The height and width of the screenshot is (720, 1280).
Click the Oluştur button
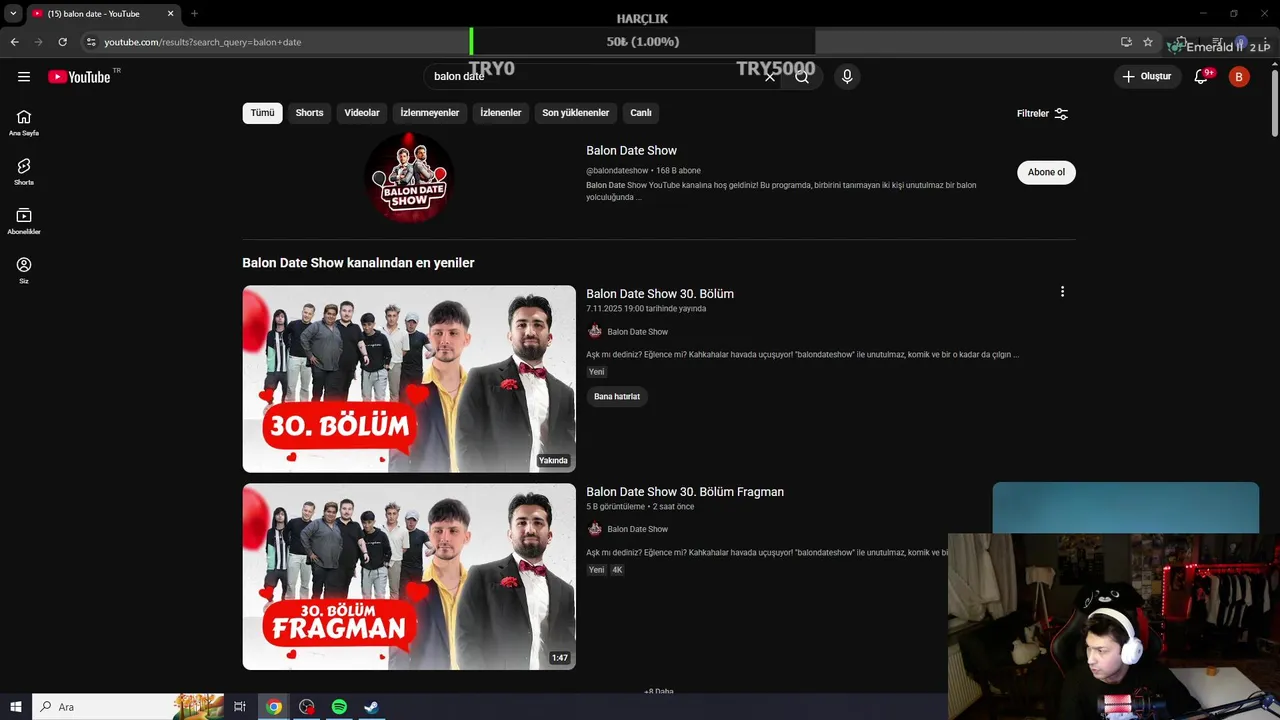(1147, 77)
